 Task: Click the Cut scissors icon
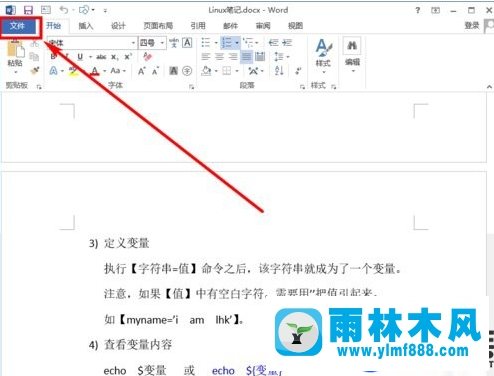(x=34, y=44)
